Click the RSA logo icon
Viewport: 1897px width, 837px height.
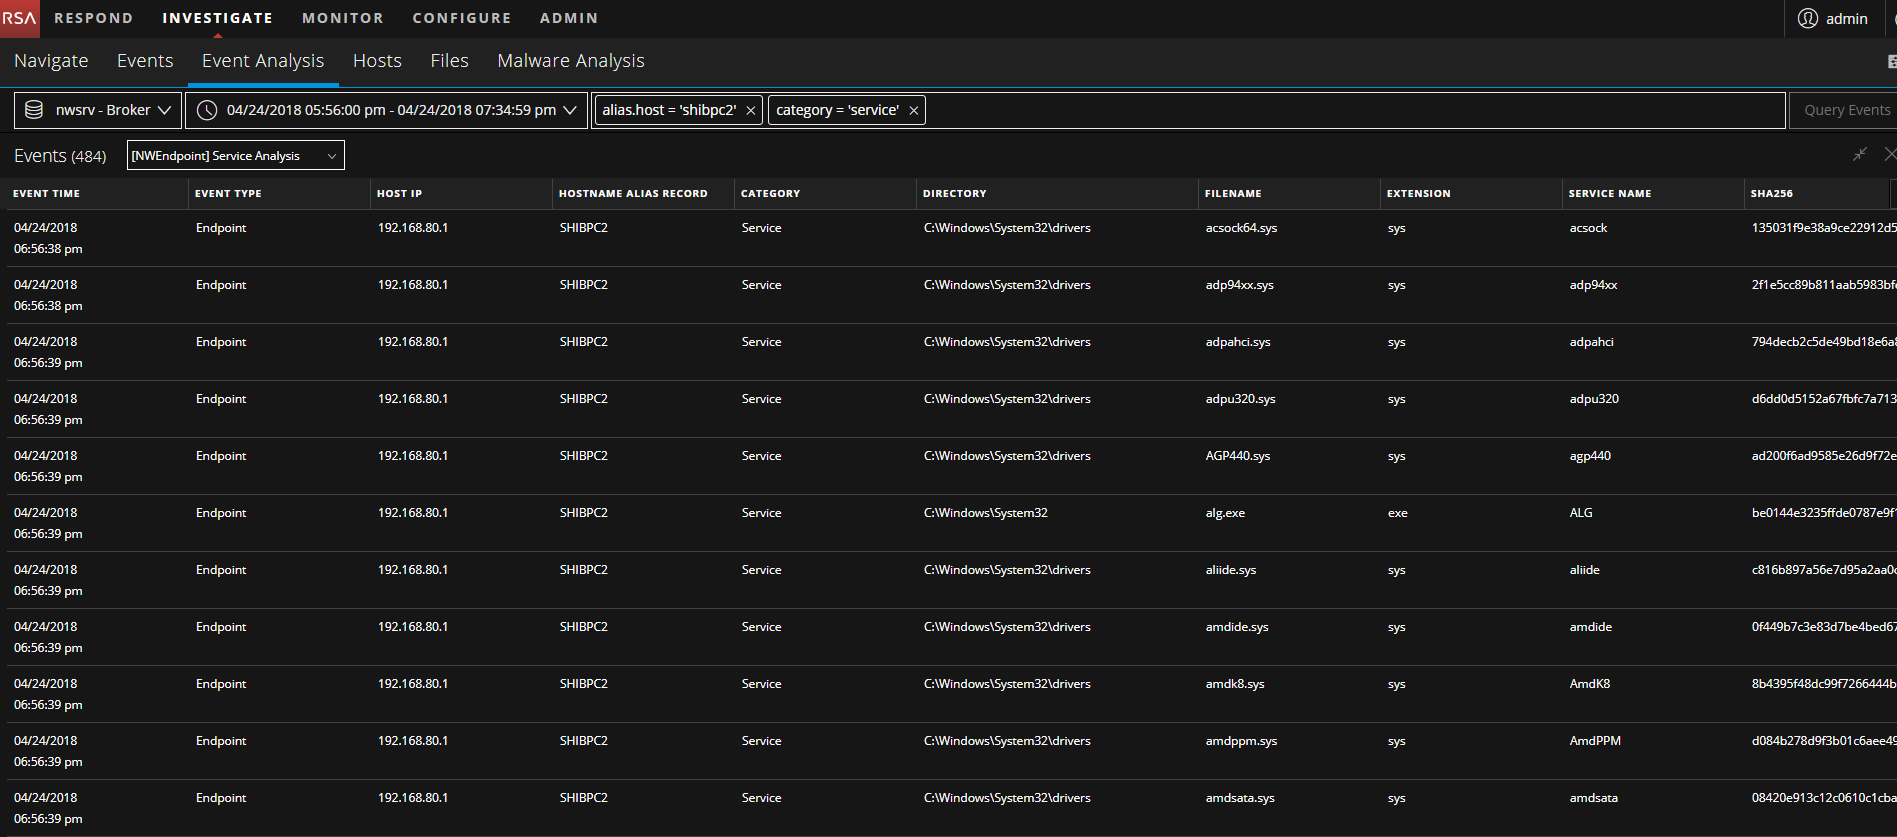pyautogui.click(x=19, y=18)
